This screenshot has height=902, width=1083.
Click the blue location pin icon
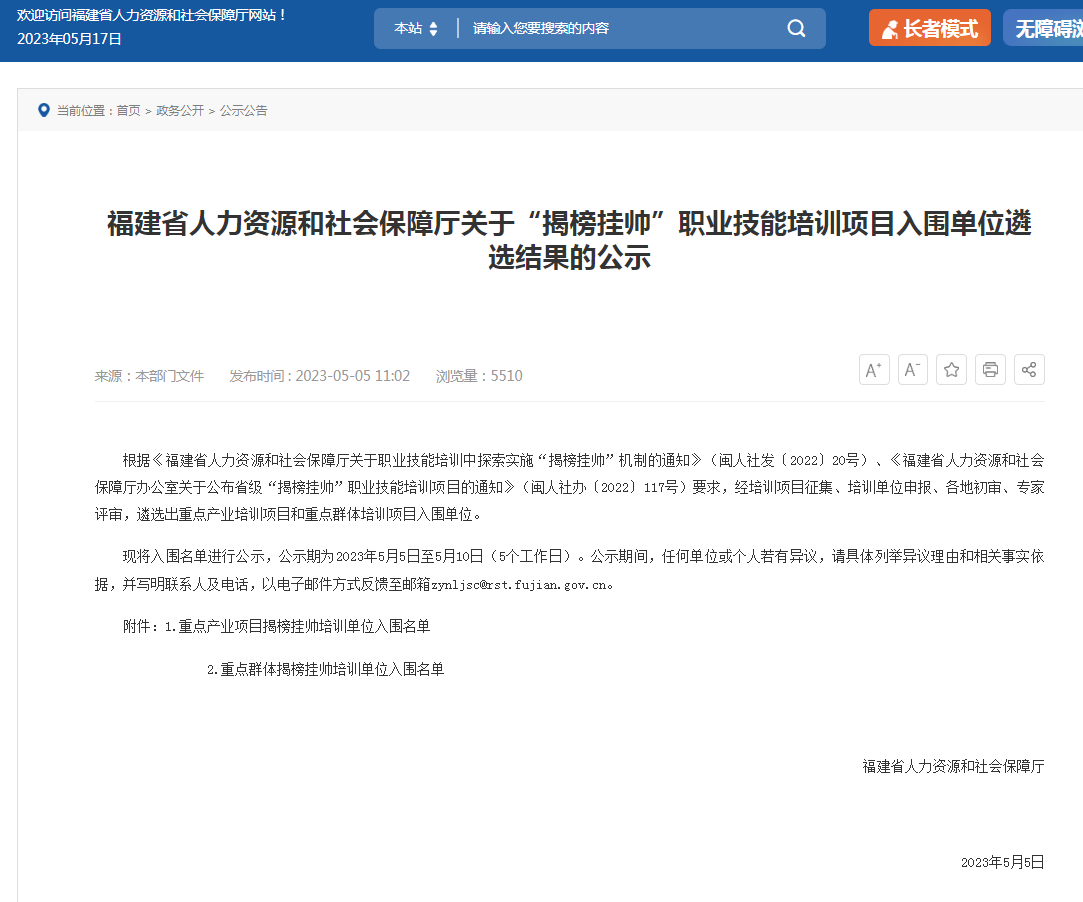[x=43, y=110]
